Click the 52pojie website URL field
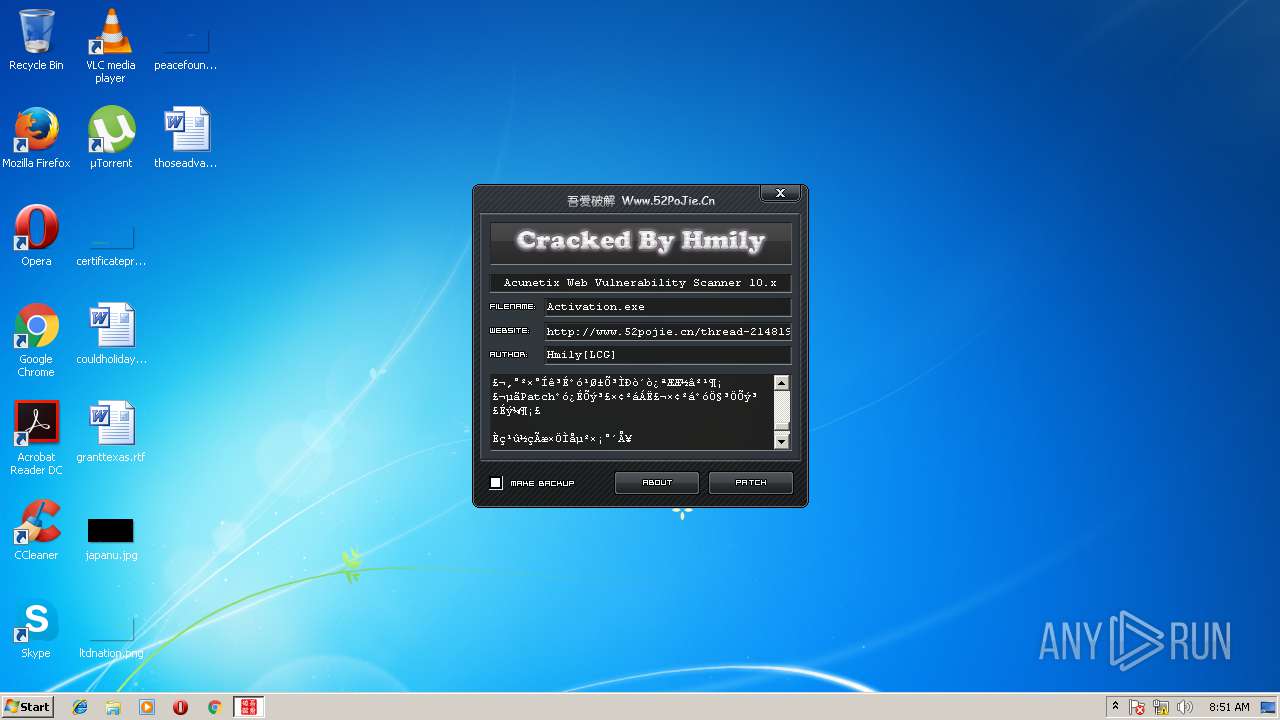The height and width of the screenshot is (720, 1280). (667, 331)
